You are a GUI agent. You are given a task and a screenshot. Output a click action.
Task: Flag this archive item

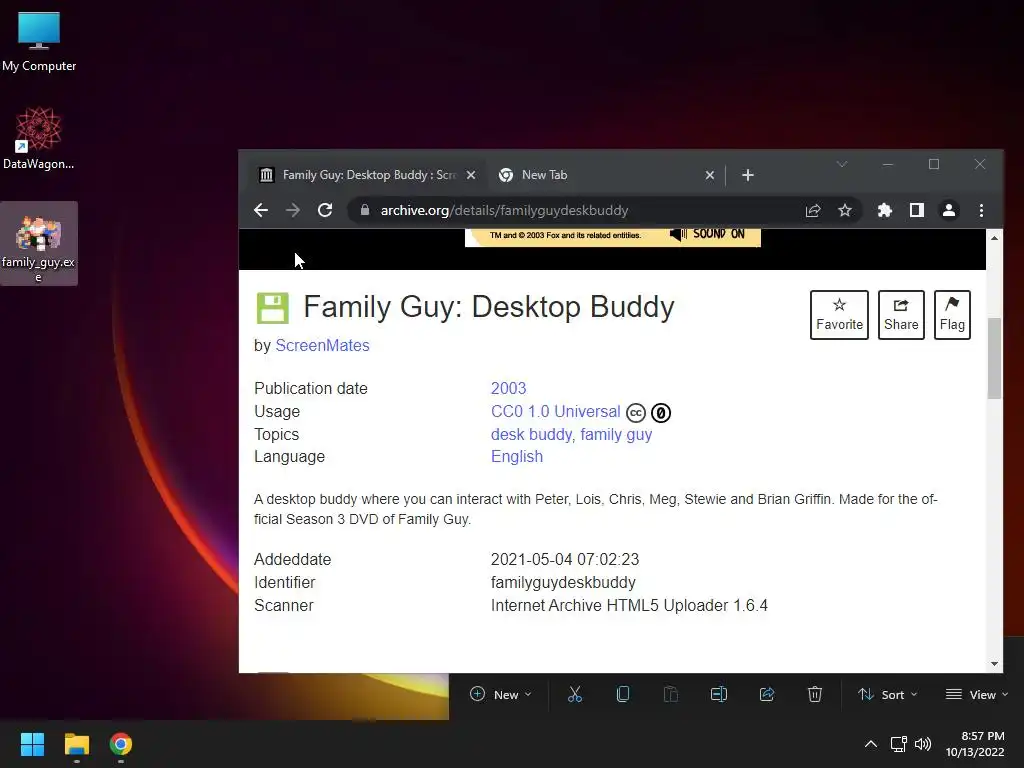[952, 315]
